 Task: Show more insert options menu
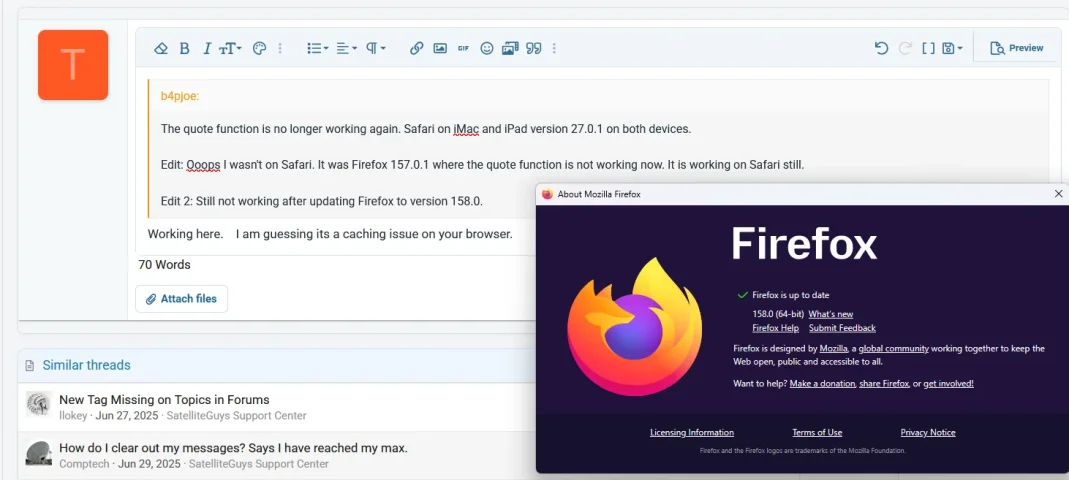click(x=554, y=48)
